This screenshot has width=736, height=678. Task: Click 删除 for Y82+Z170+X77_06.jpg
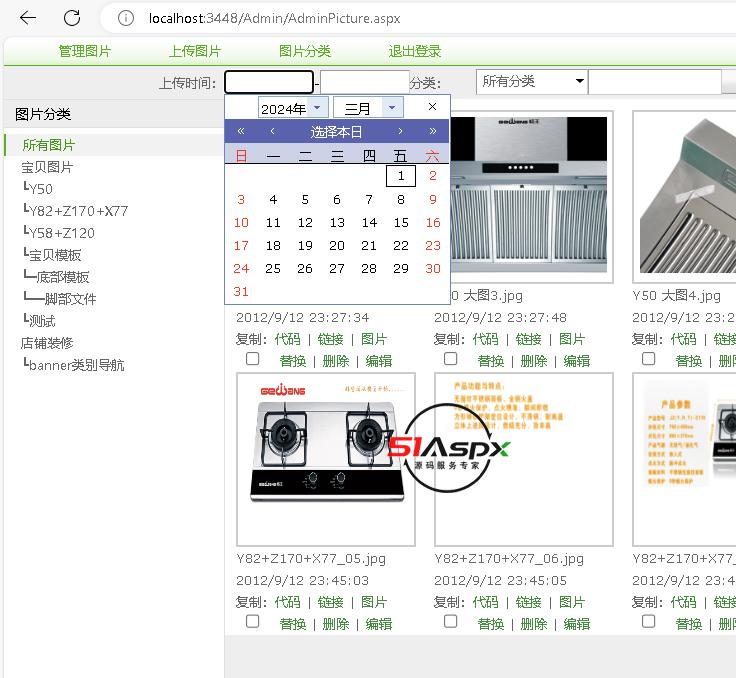pos(534,624)
